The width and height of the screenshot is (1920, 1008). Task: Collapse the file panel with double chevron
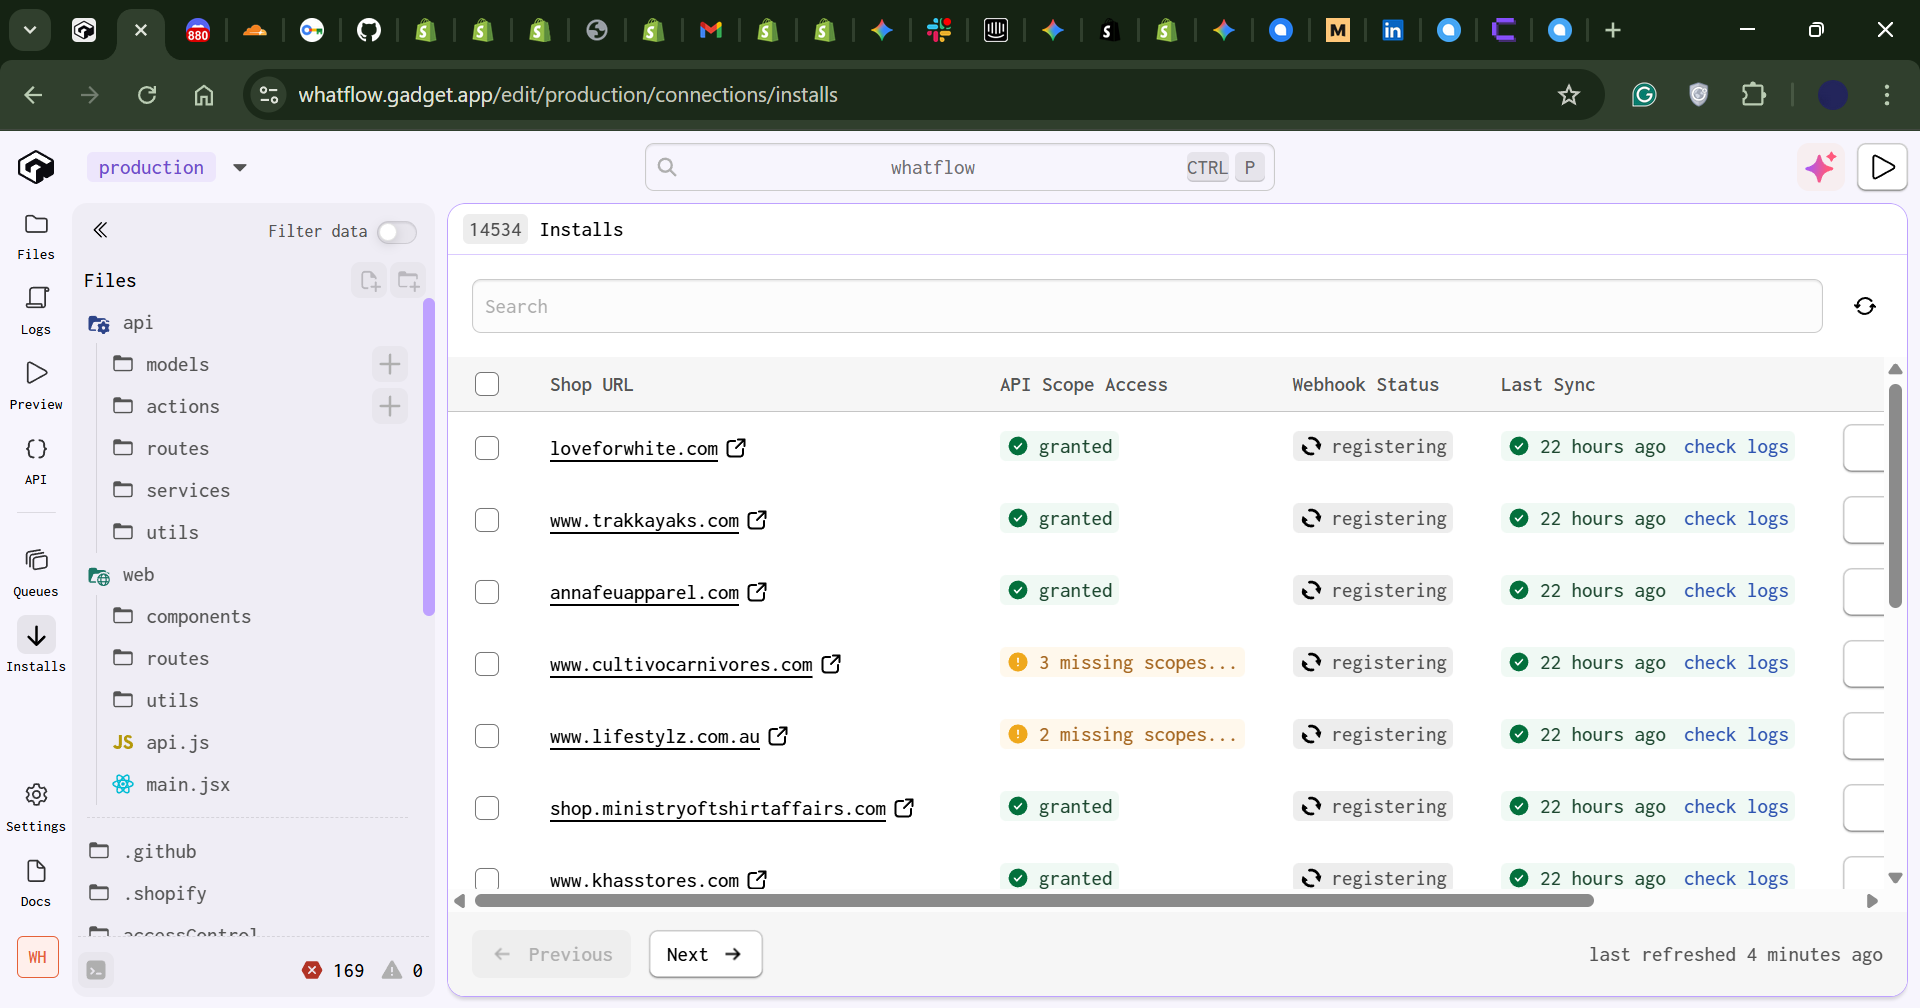[100, 230]
